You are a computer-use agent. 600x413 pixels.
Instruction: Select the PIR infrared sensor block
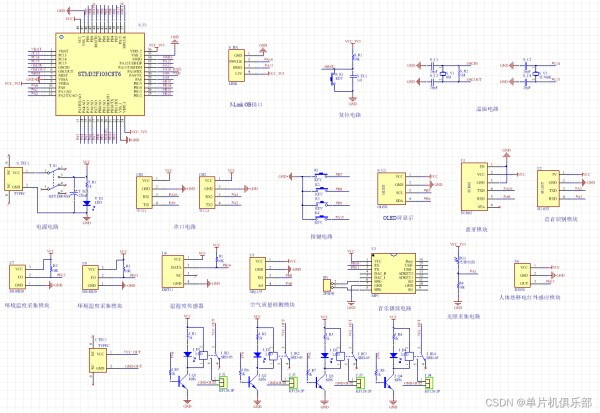(x=522, y=275)
